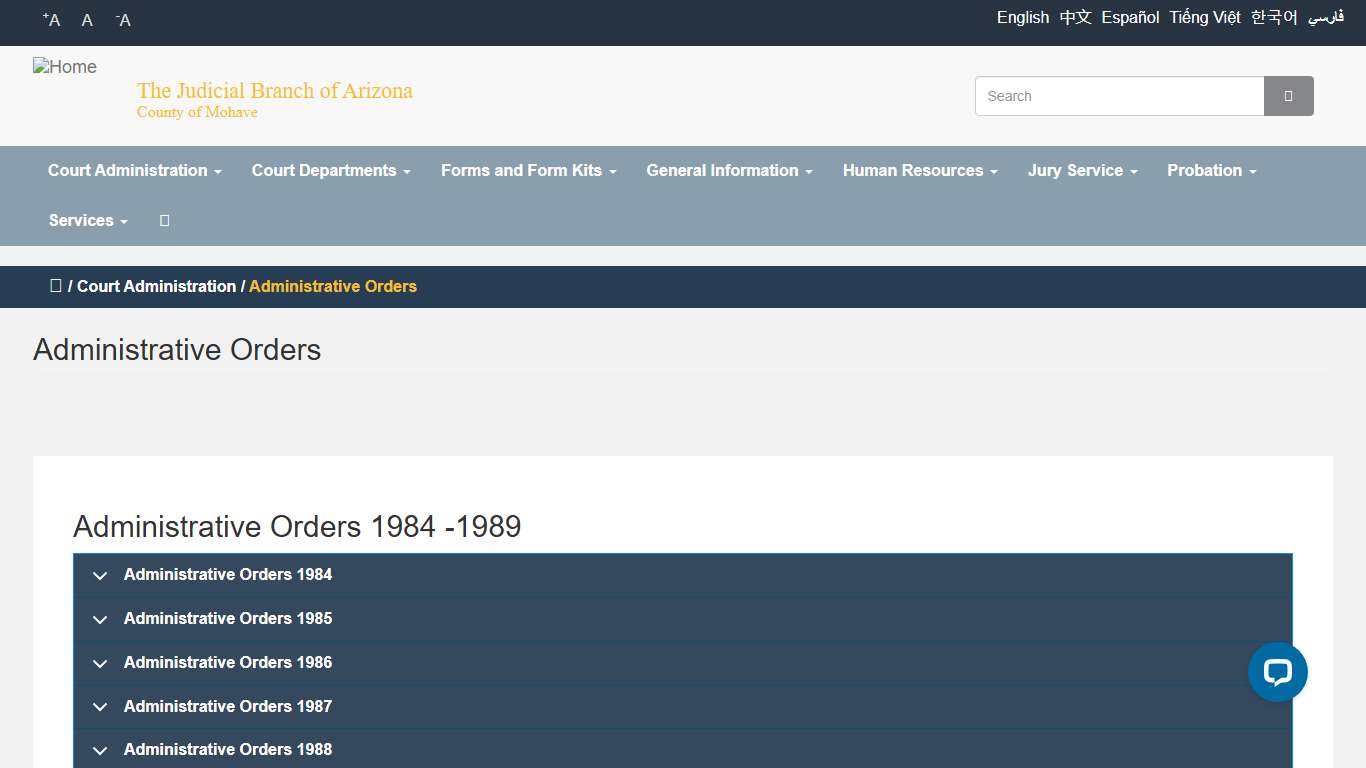Reset font size with middle A icon

87,20
